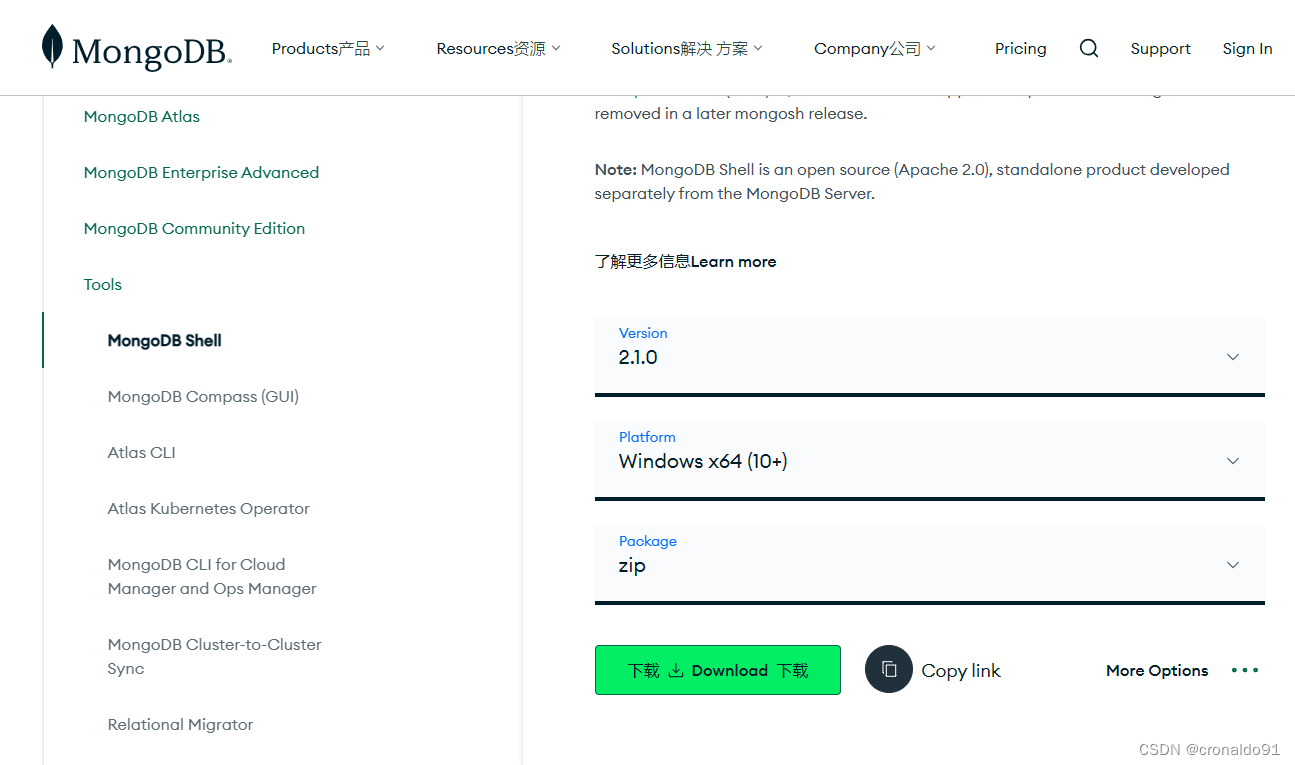Click the Products chevron arrow
This screenshot has width=1295, height=765.
coord(380,48)
